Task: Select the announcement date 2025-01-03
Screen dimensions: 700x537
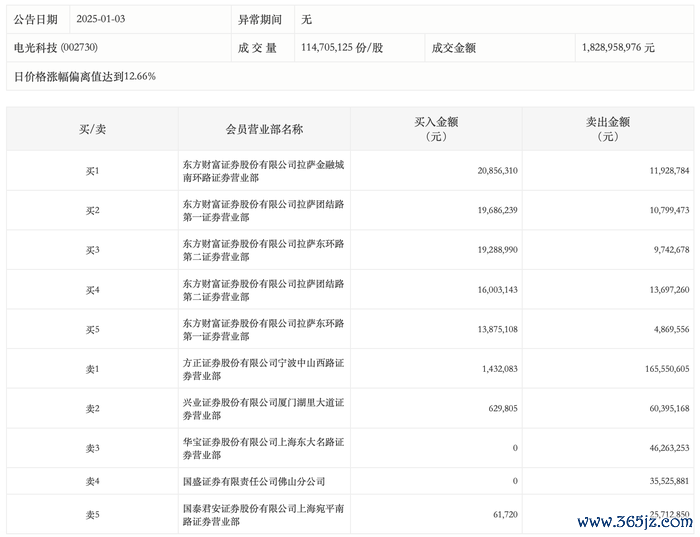Action: click(100, 19)
